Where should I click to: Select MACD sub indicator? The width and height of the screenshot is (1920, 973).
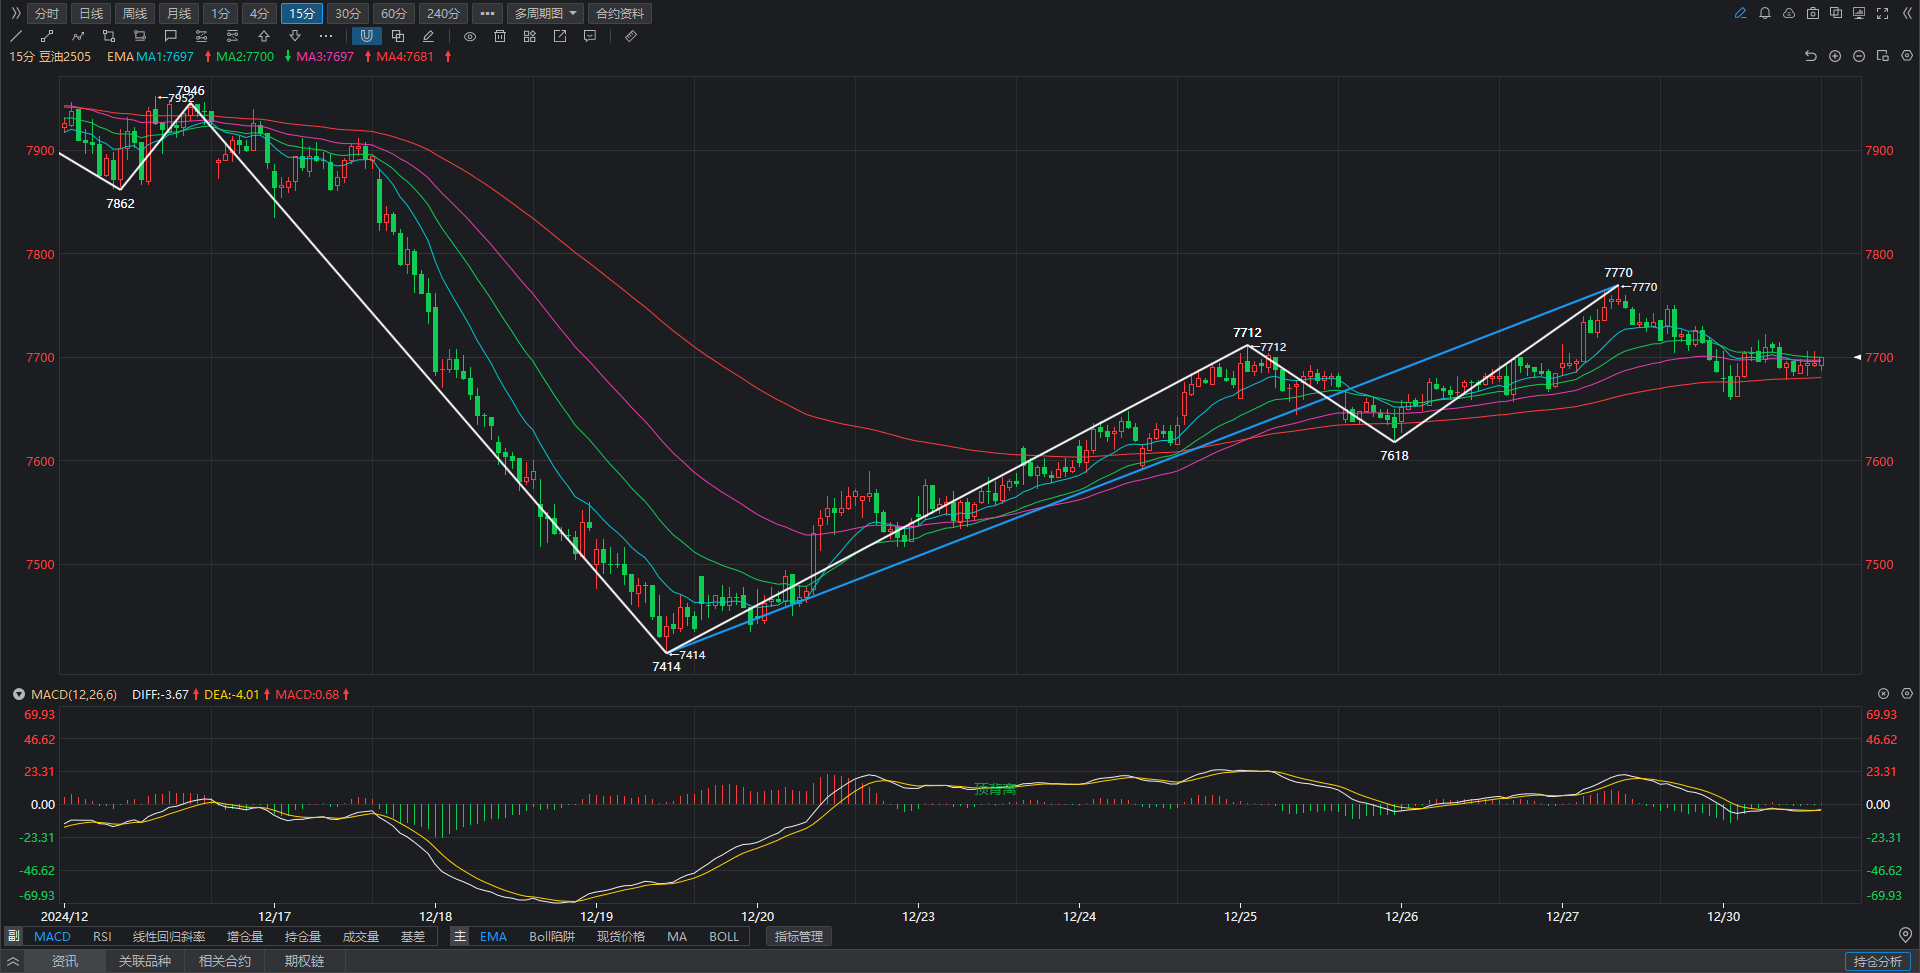52,936
